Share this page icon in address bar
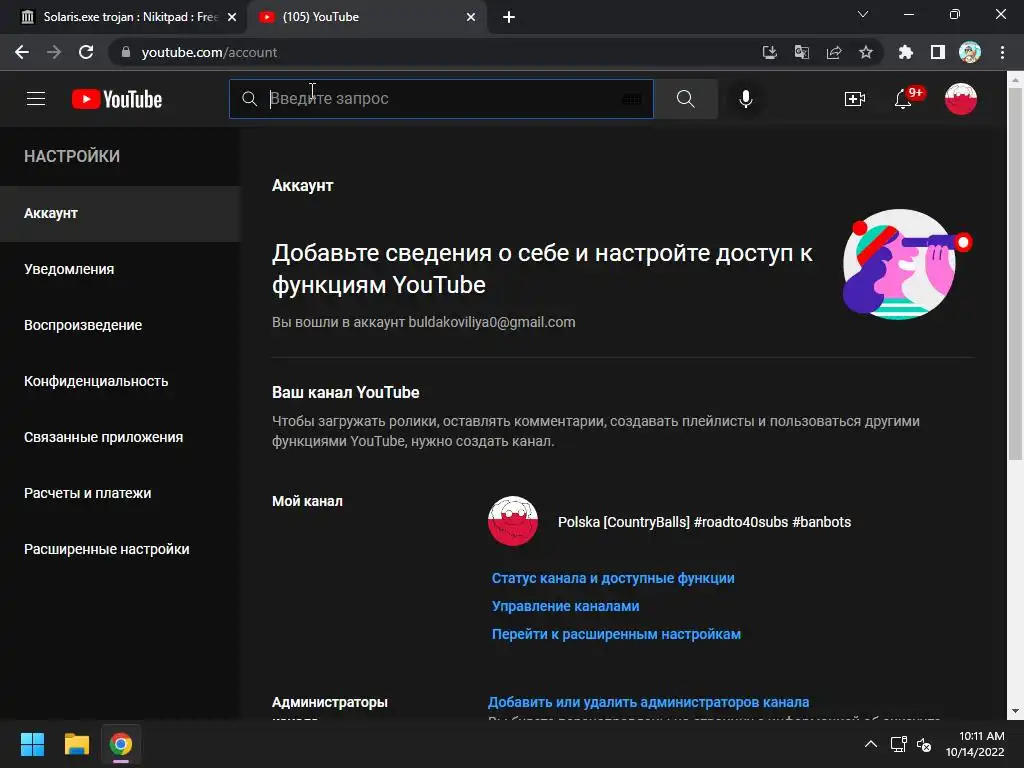1024x768 pixels. click(x=834, y=52)
